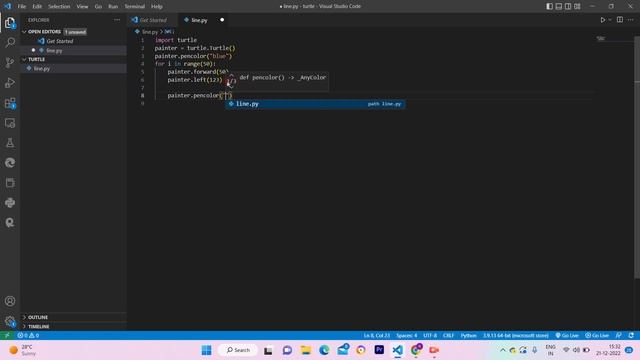Screen dimensions: 640x360
Task: Click Ln 8, Col 23 cursor position
Action: tap(377, 336)
